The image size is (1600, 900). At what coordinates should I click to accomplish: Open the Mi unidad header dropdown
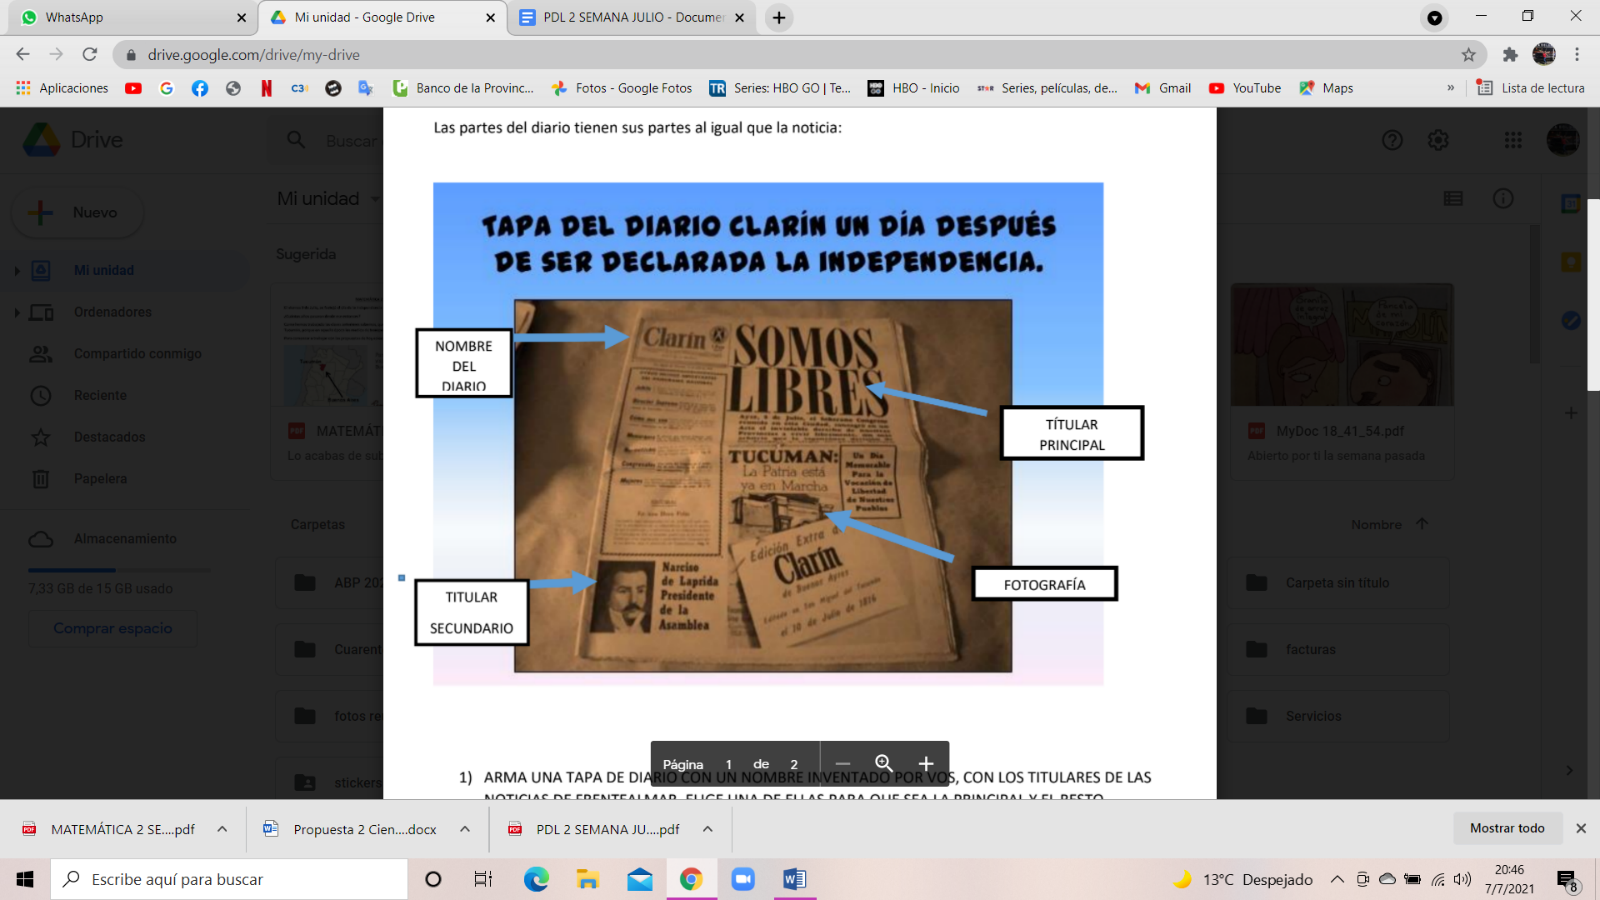(x=375, y=199)
